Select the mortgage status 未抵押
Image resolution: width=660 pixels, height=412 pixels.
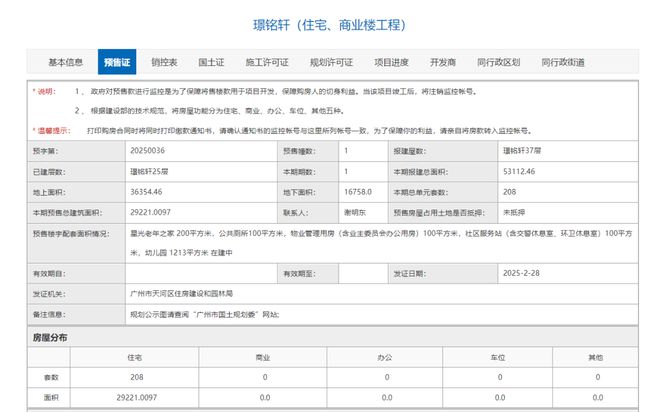click(514, 213)
